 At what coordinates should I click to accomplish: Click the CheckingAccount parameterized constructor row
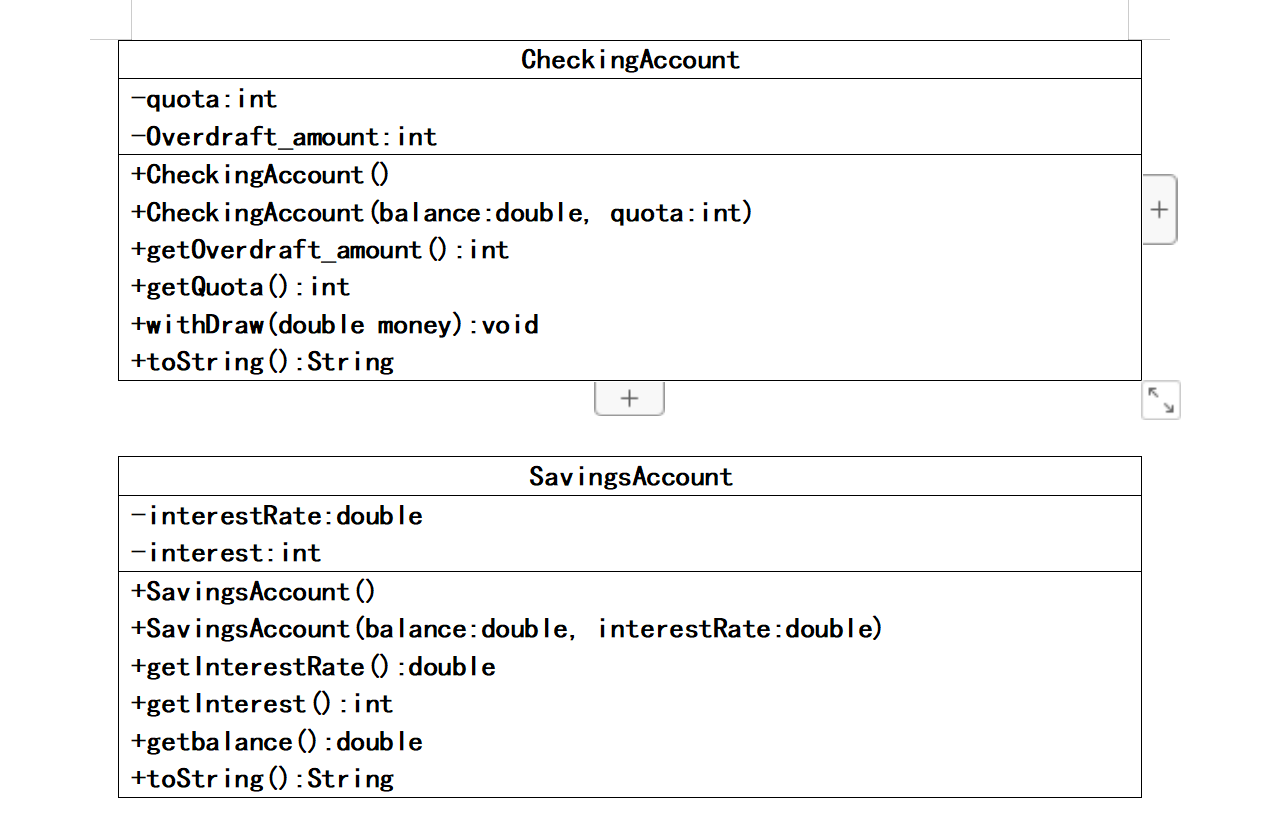click(x=440, y=212)
